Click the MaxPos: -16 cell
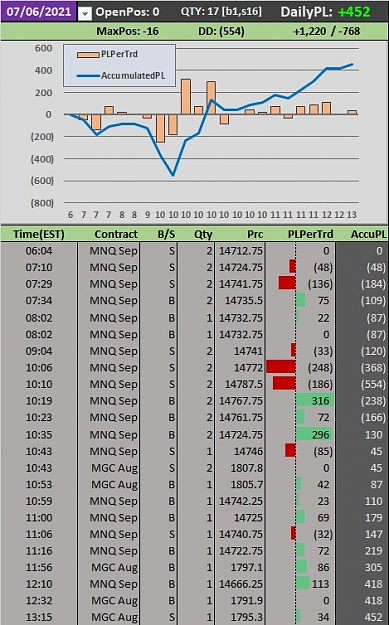The width and height of the screenshot is (389, 625). coord(127,31)
